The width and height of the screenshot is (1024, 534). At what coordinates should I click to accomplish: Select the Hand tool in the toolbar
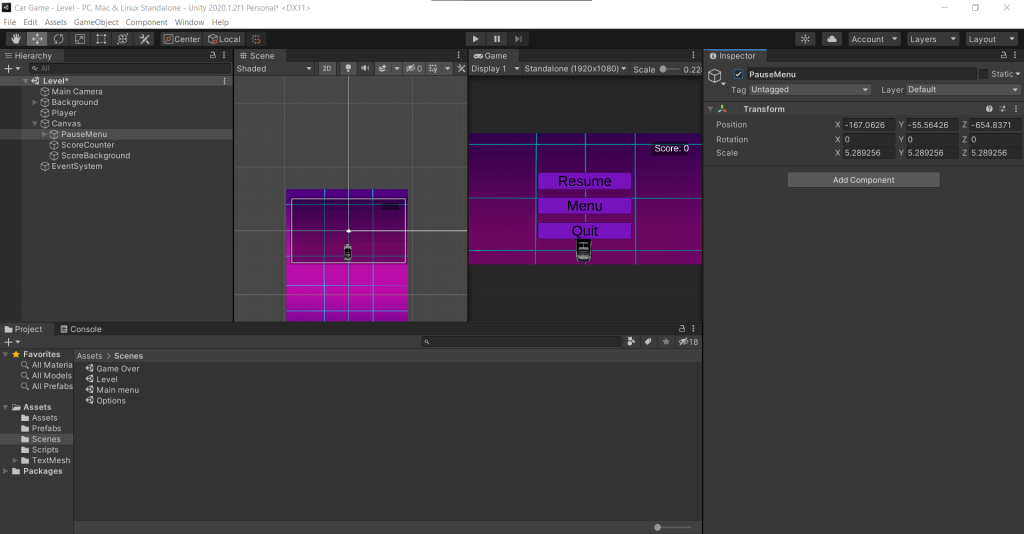15,39
